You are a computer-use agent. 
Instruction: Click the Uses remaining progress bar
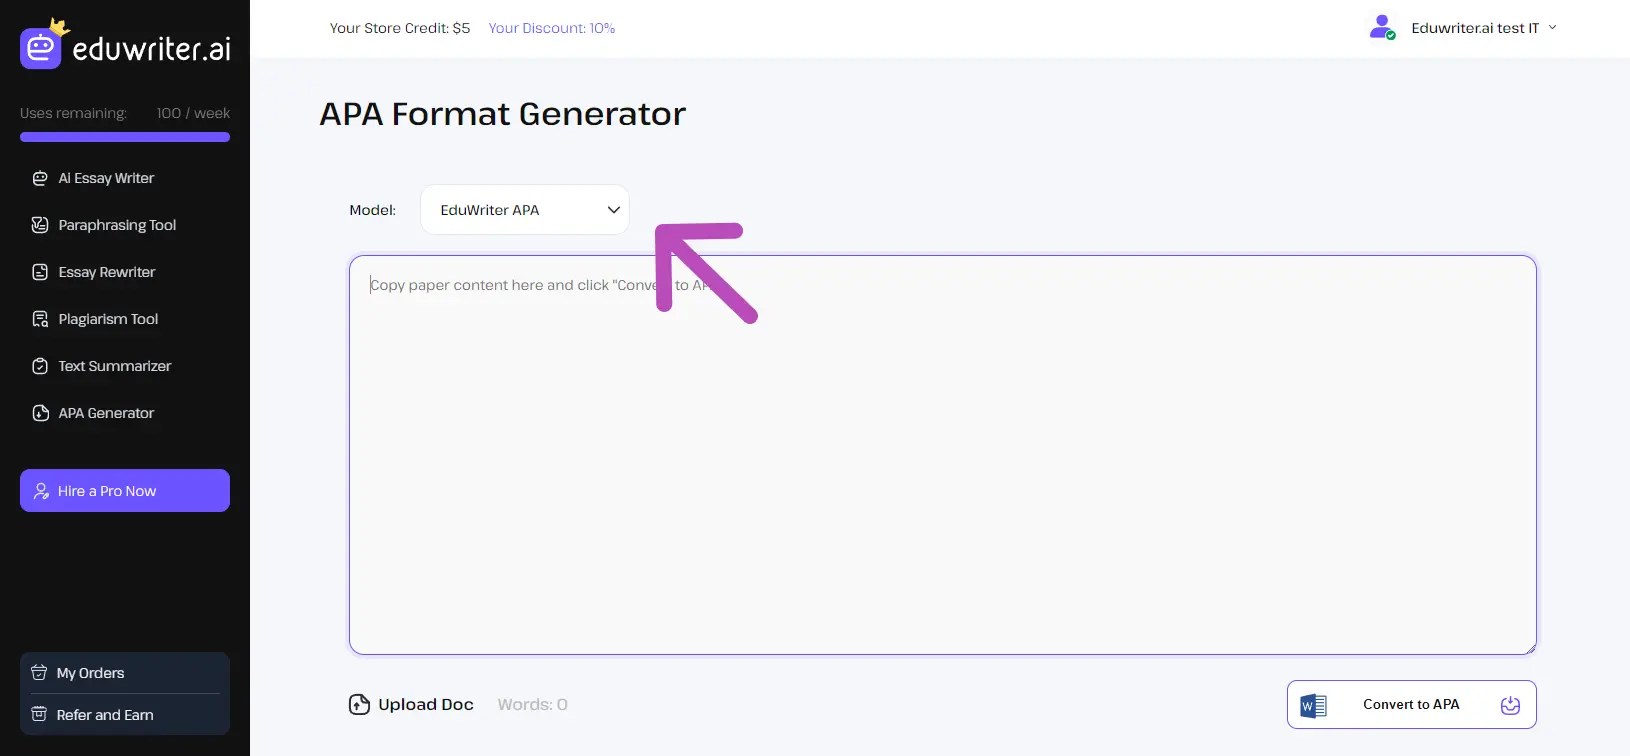125,137
